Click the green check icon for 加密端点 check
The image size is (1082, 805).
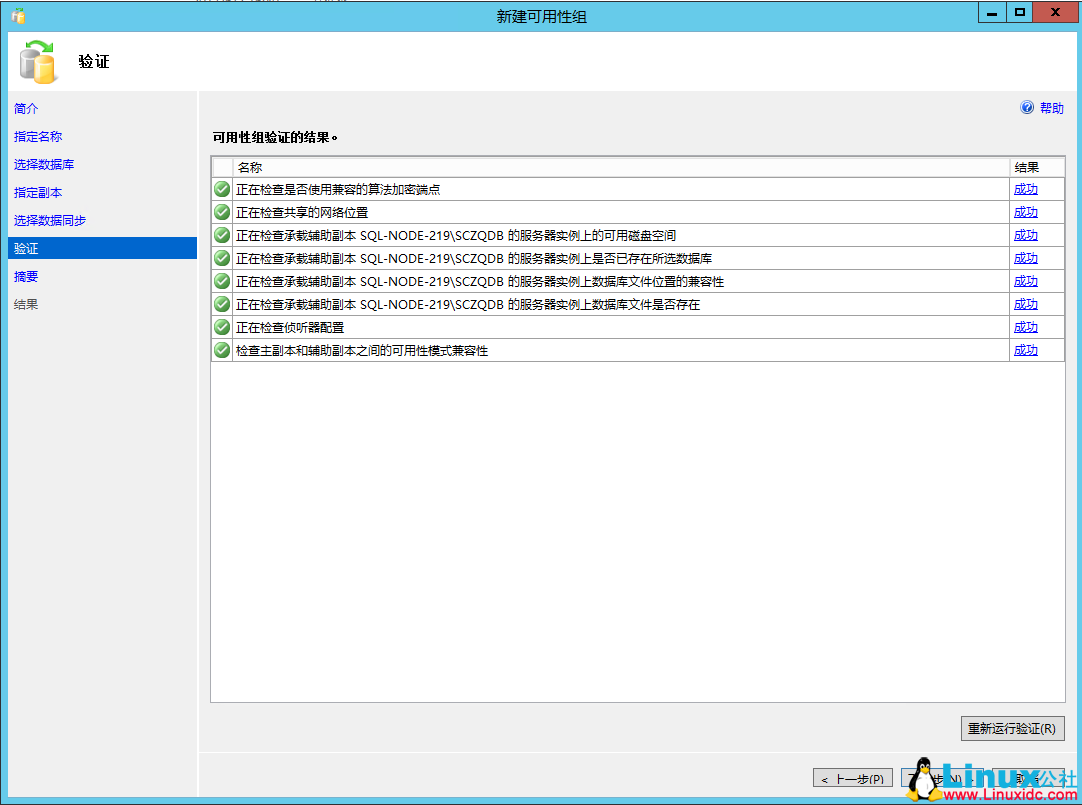tap(221, 188)
